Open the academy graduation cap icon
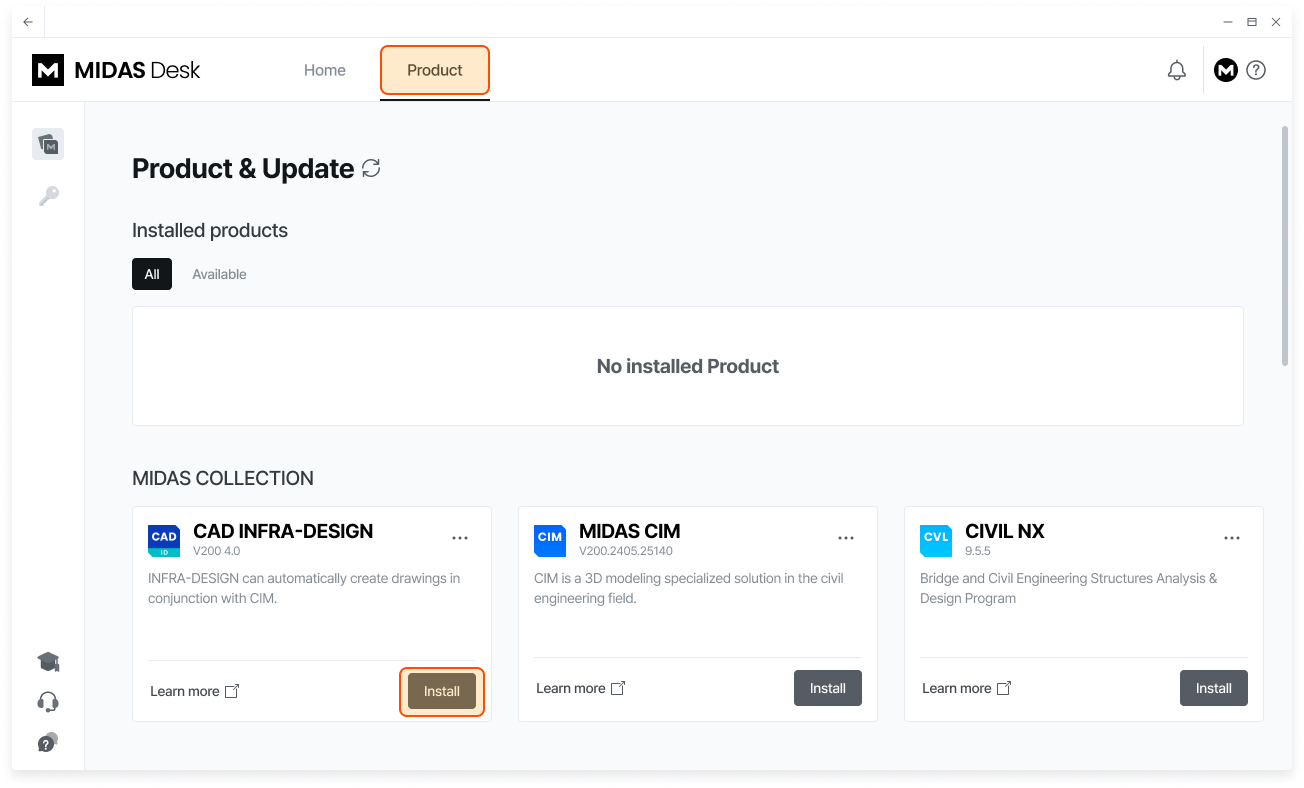 48,661
